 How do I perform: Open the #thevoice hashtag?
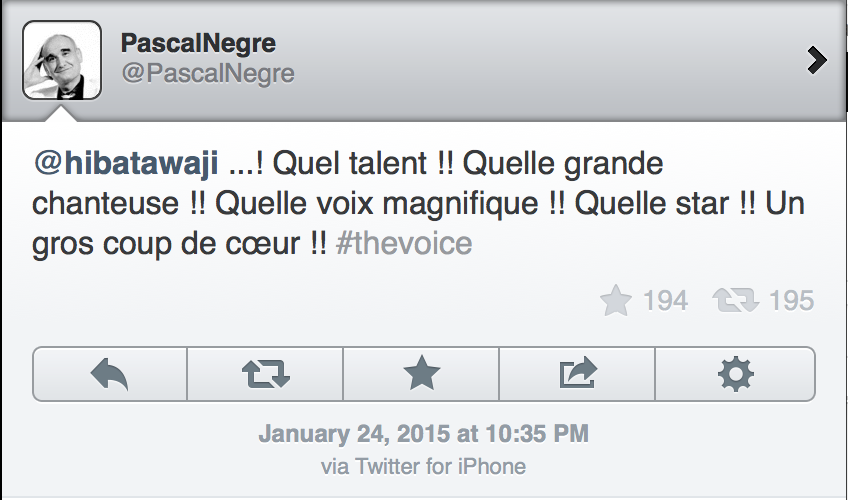coord(405,243)
